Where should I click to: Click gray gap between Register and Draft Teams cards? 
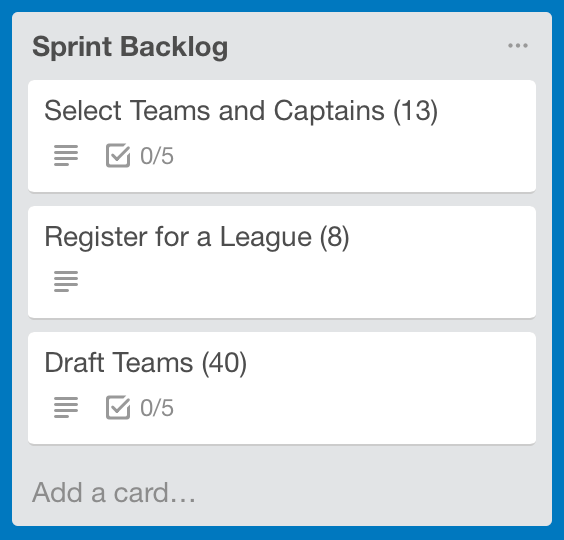(282, 326)
